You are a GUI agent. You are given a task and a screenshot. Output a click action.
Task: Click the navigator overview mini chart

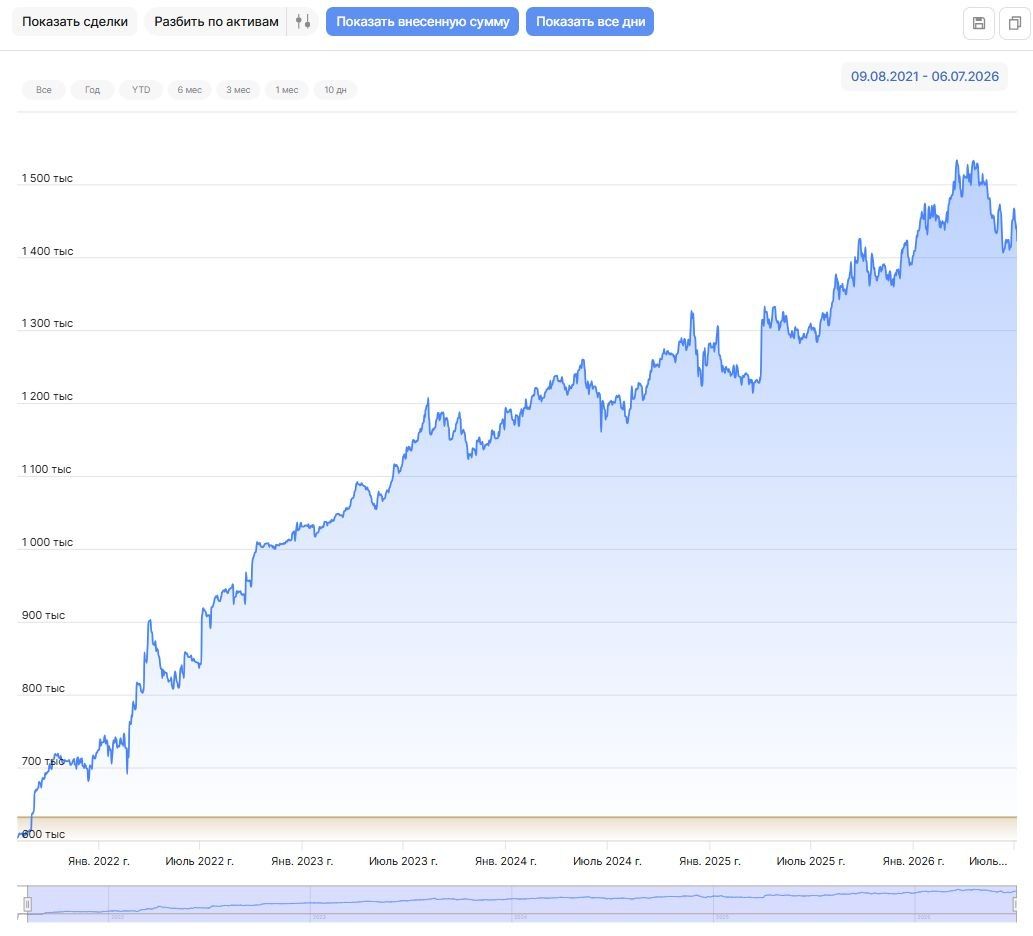(x=522, y=900)
